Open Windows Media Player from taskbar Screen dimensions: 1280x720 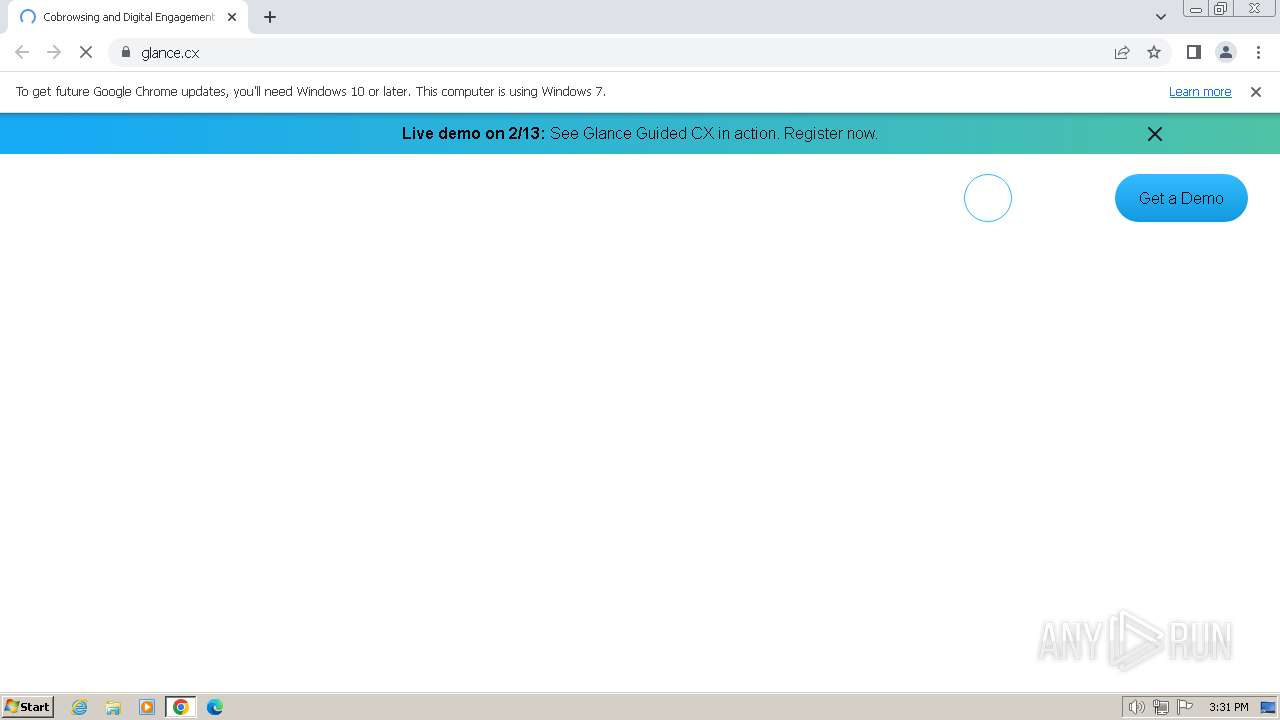click(147, 707)
